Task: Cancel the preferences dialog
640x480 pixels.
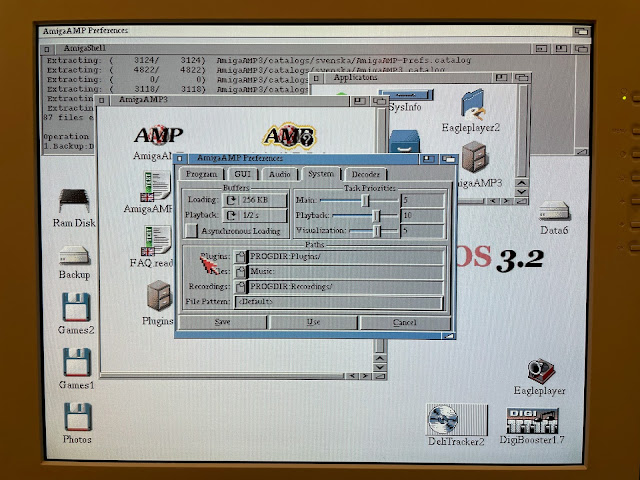Action: click(404, 322)
